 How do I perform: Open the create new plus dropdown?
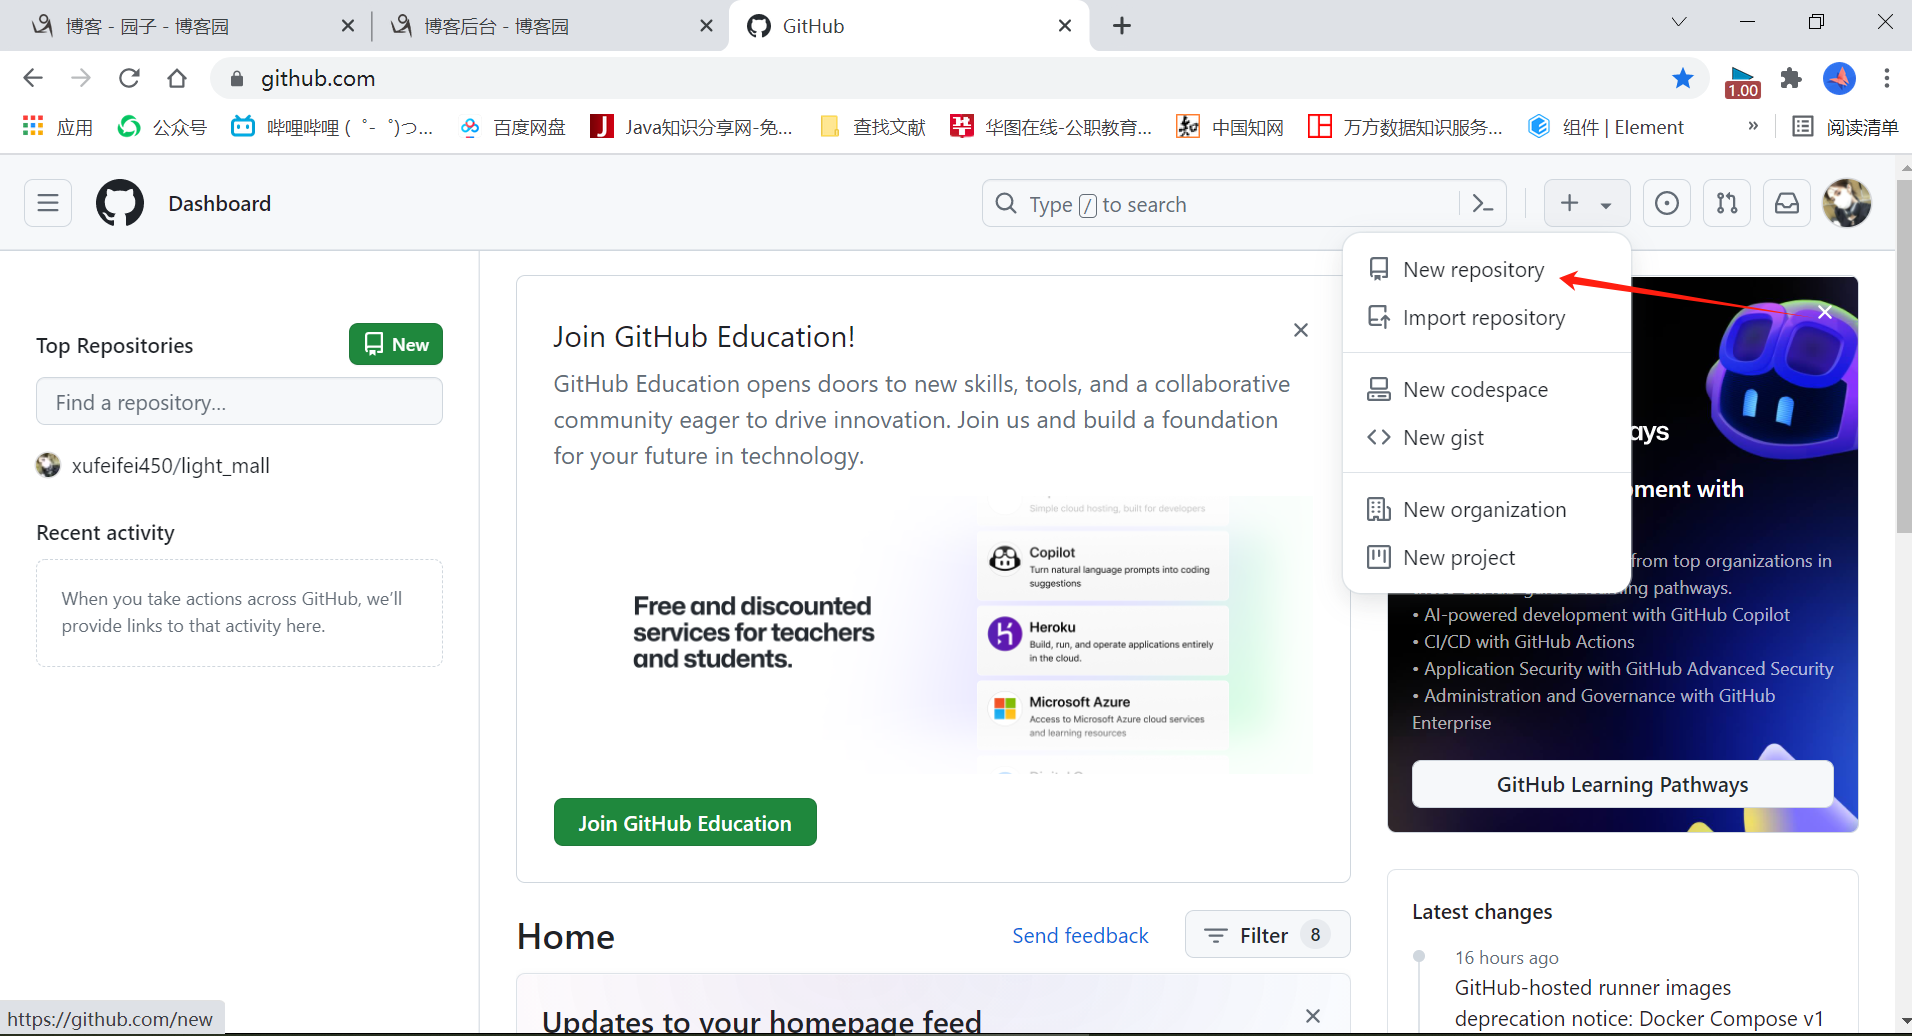tap(1586, 203)
